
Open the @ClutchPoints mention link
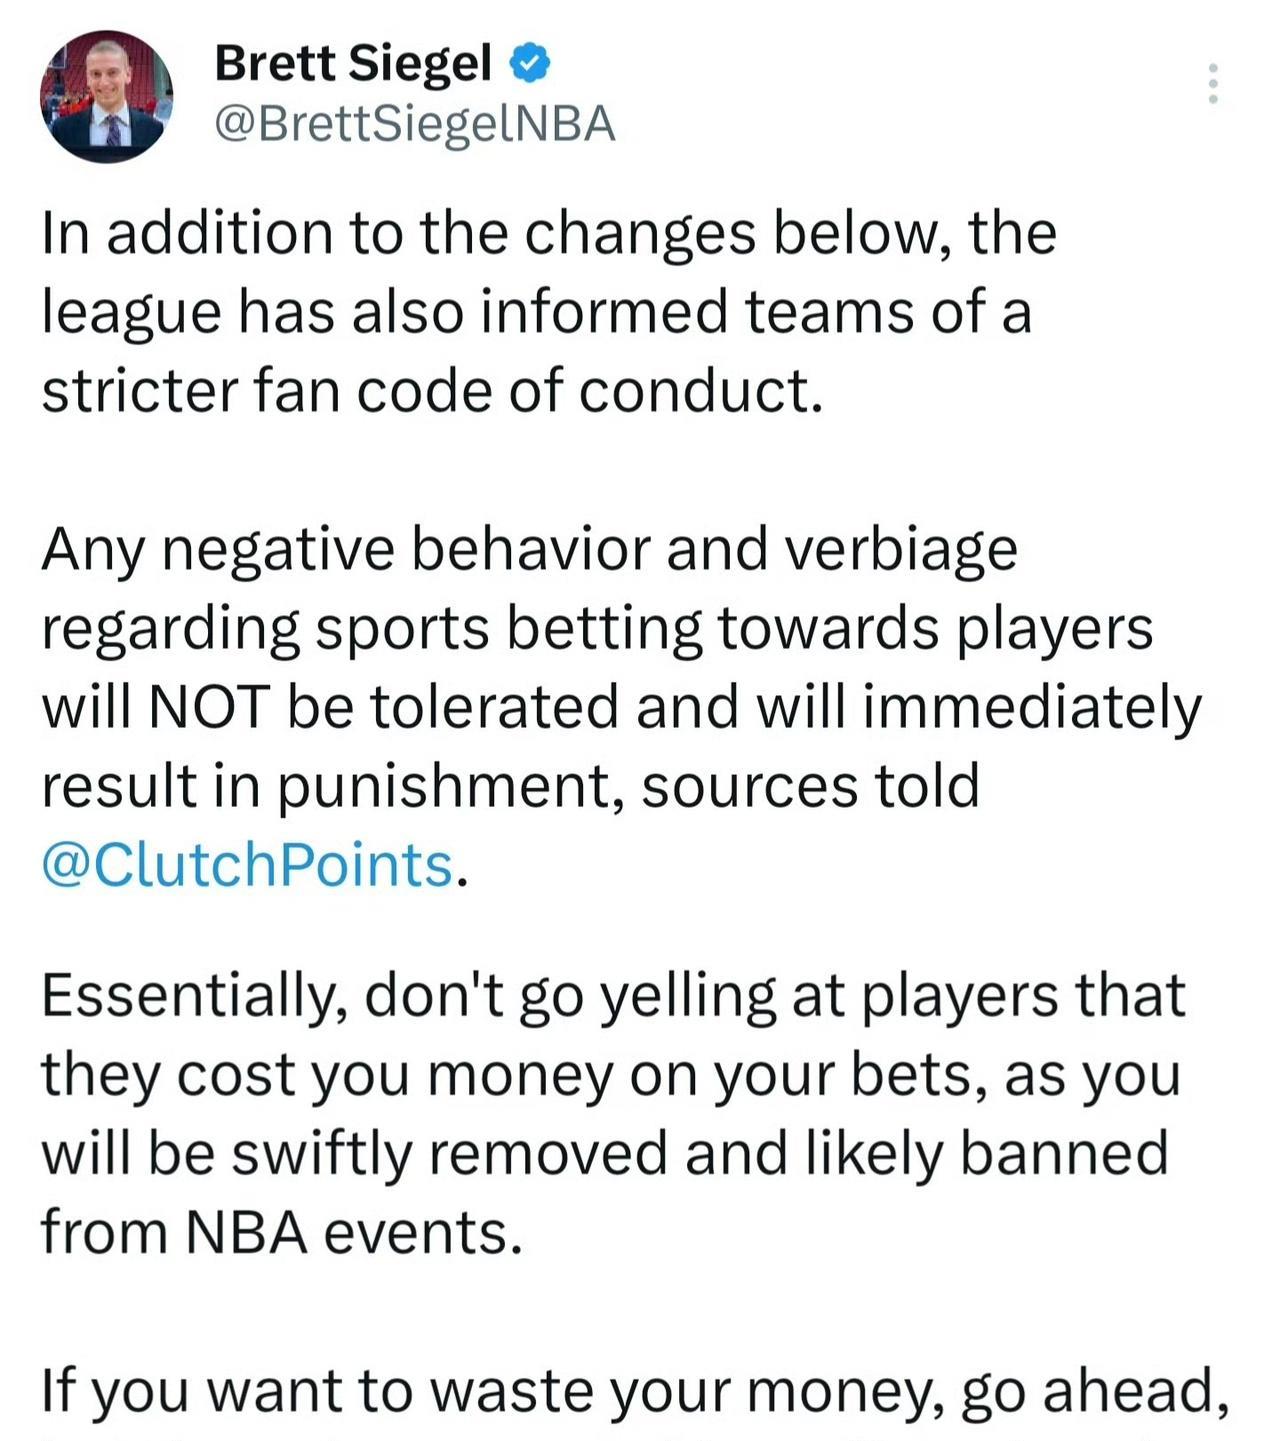248,865
